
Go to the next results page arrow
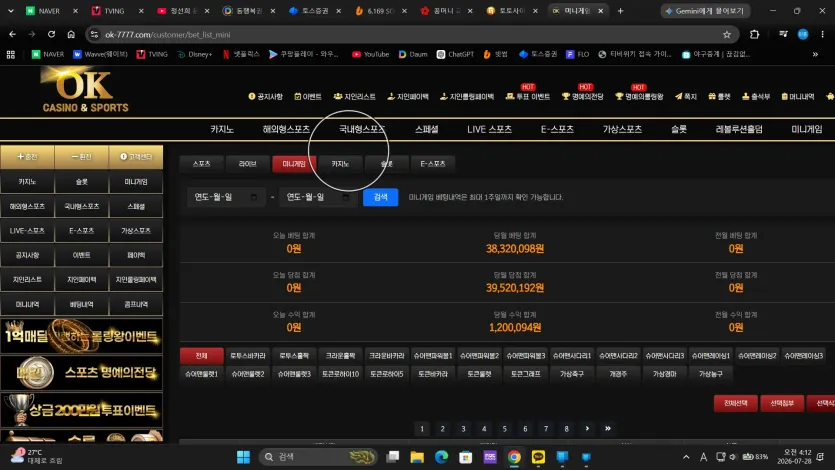(x=587, y=428)
